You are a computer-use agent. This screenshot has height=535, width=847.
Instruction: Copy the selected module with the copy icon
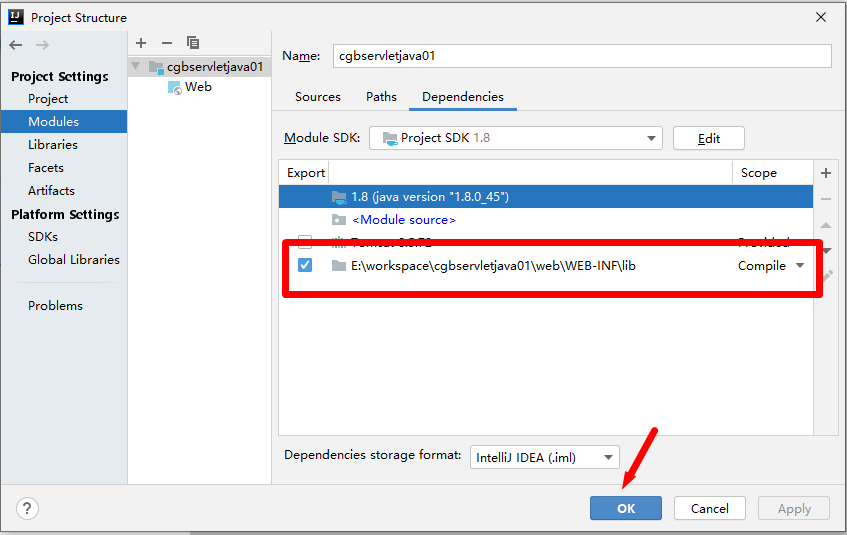tap(193, 43)
